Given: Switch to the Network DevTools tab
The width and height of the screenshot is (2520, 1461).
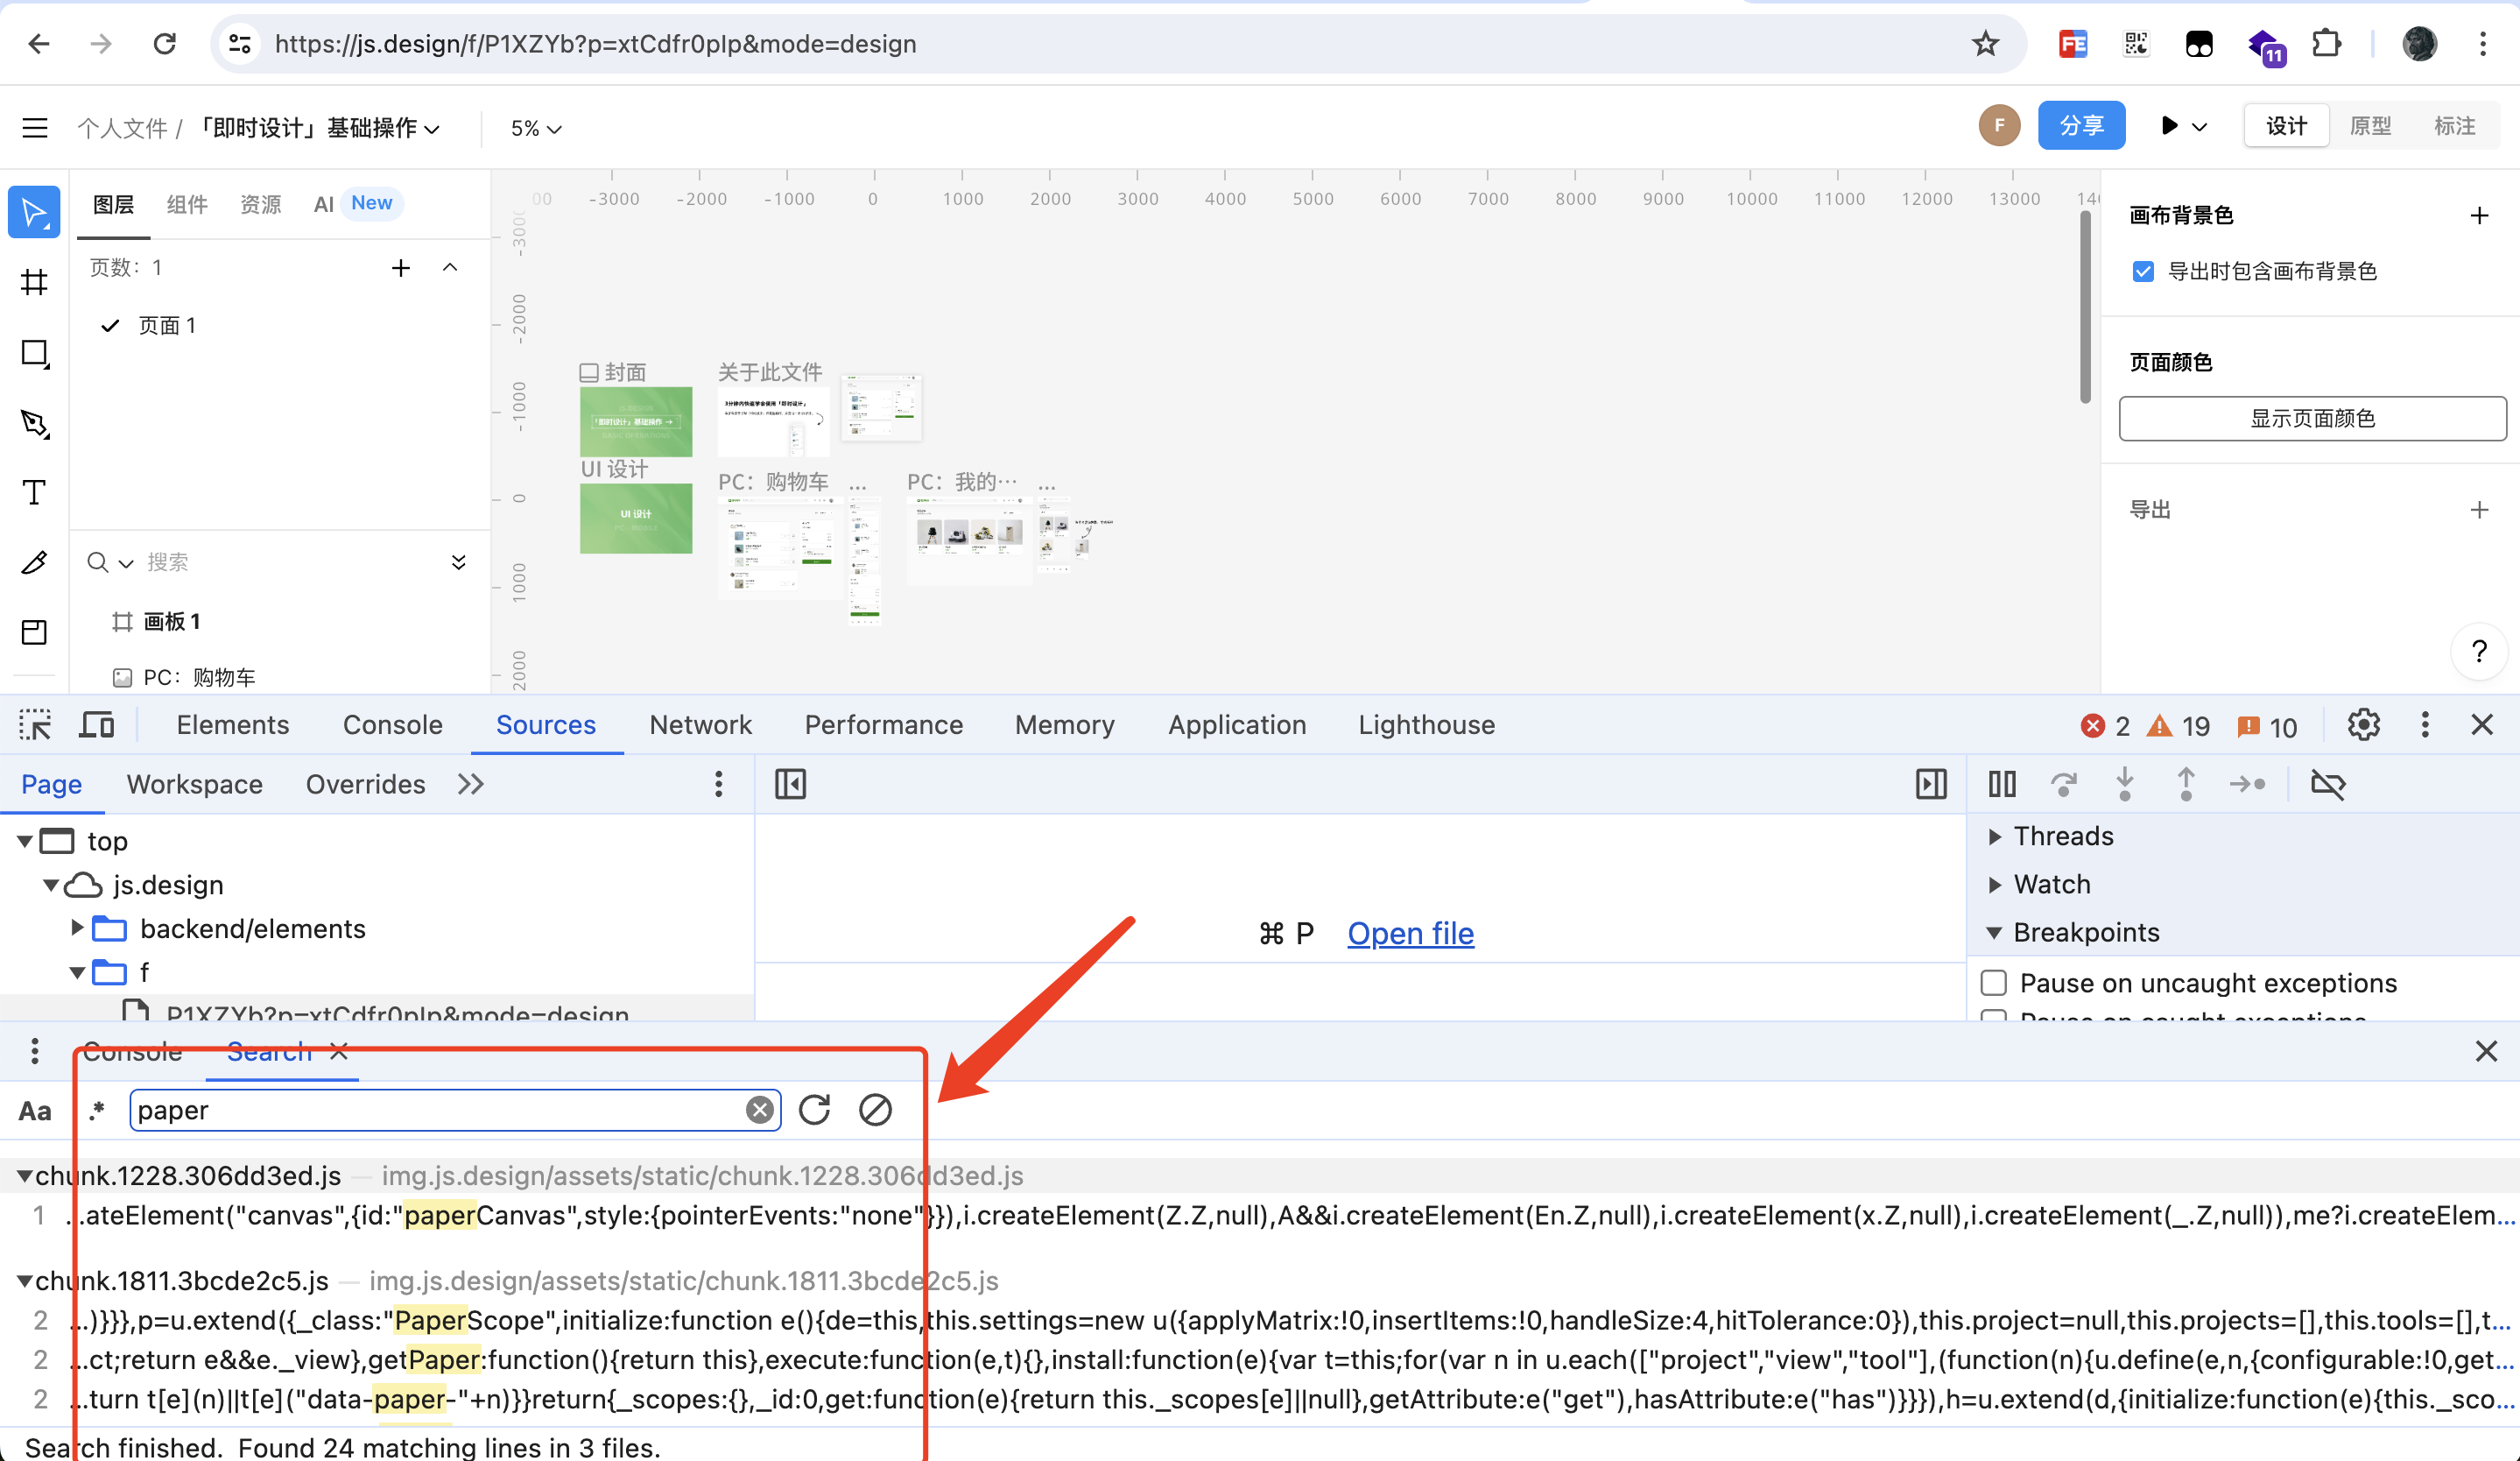Looking at the screenshot, I should coord(699,725).
